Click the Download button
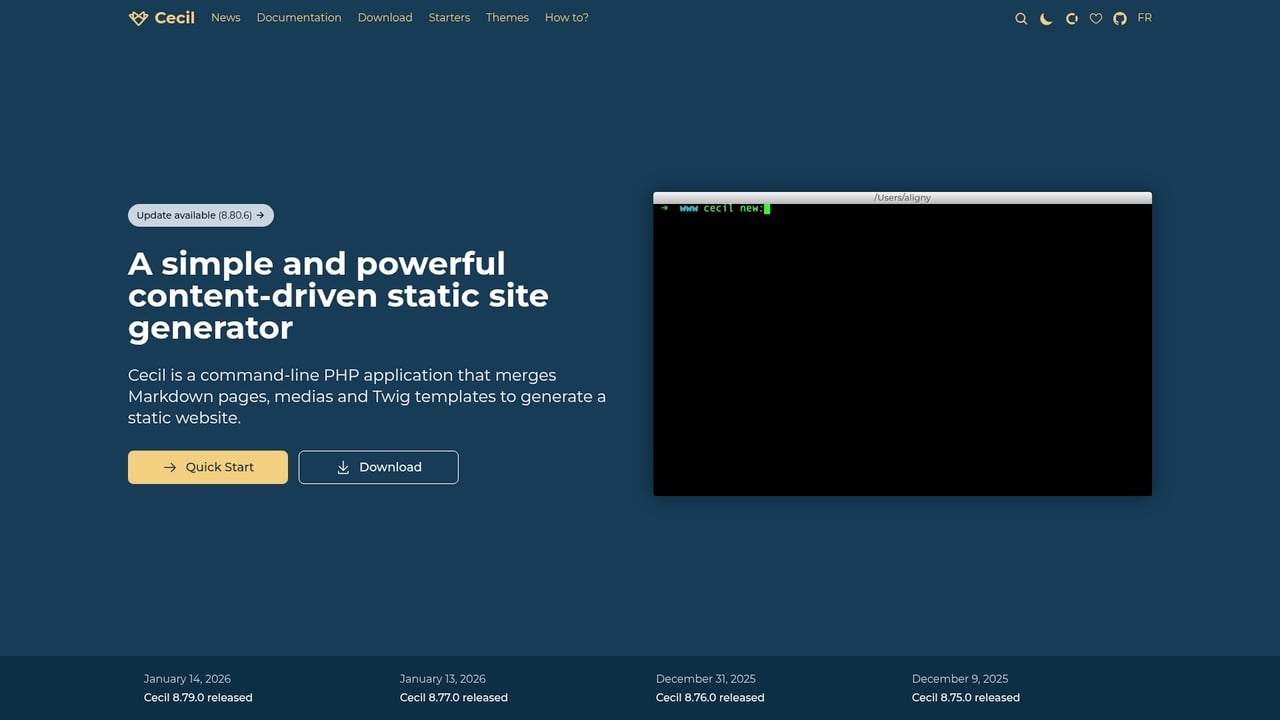Viewport: 1280px width, 720px height. click(x=378, y=467)
